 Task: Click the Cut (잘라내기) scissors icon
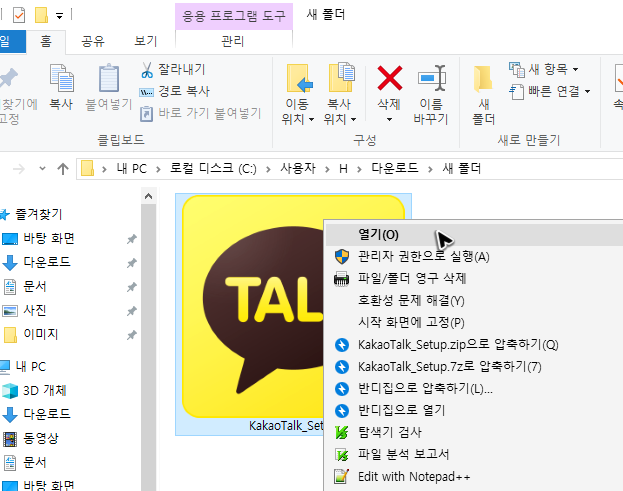[147, 70]
